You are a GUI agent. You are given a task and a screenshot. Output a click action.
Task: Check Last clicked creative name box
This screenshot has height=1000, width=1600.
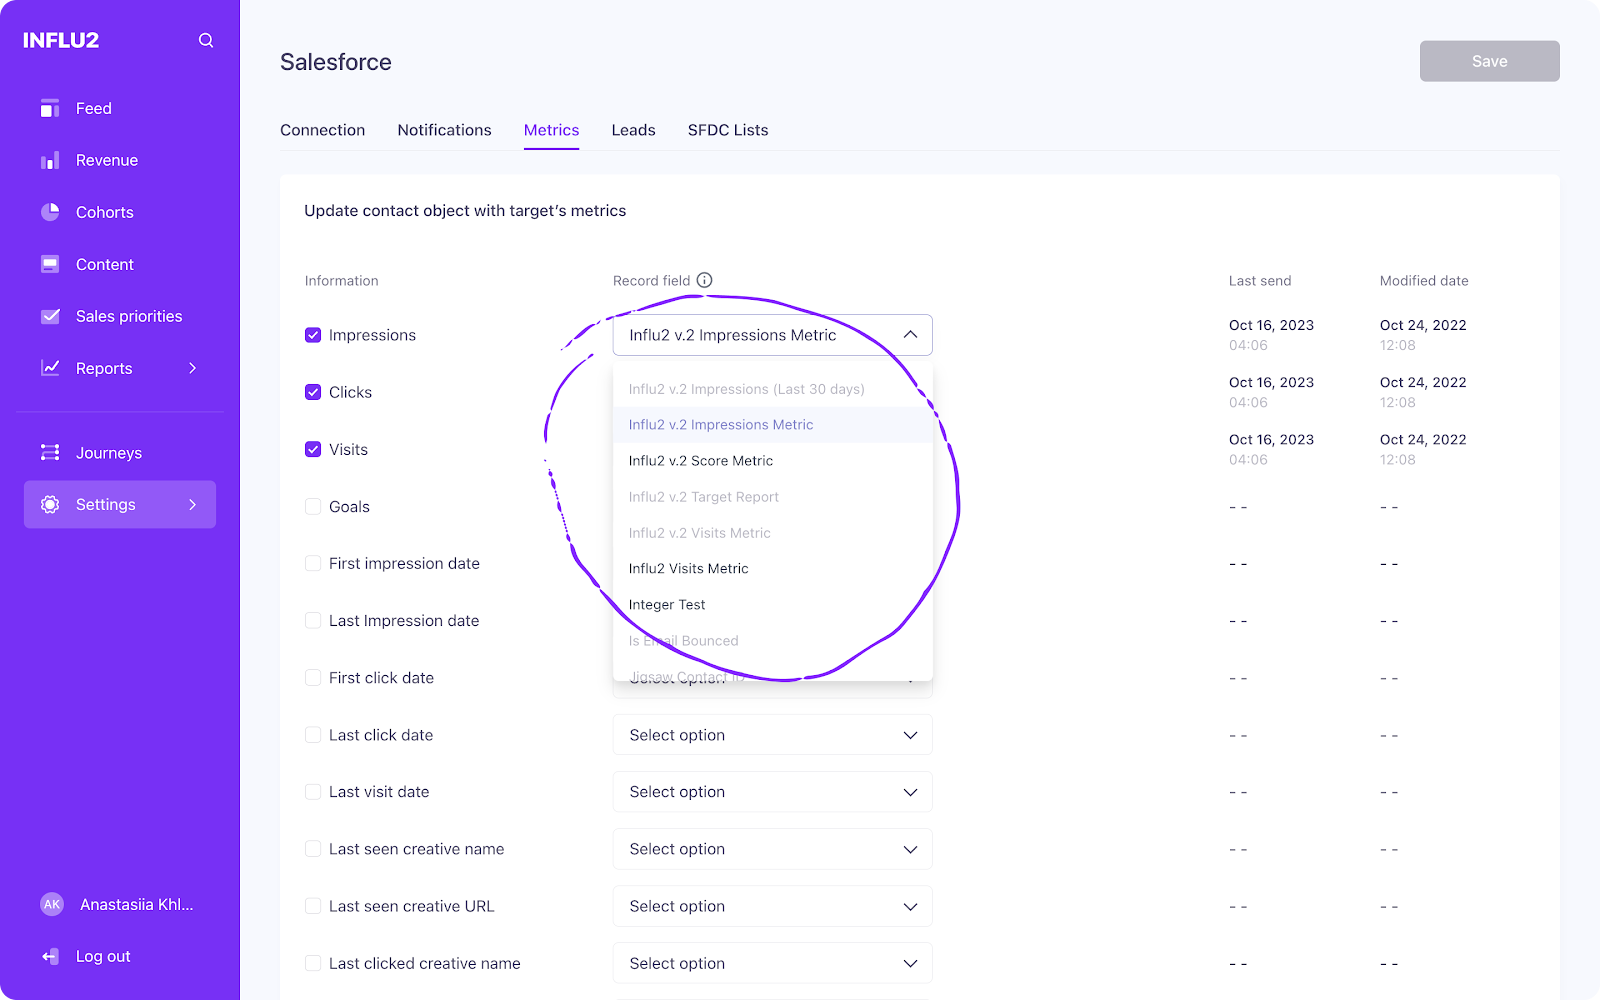313,963
